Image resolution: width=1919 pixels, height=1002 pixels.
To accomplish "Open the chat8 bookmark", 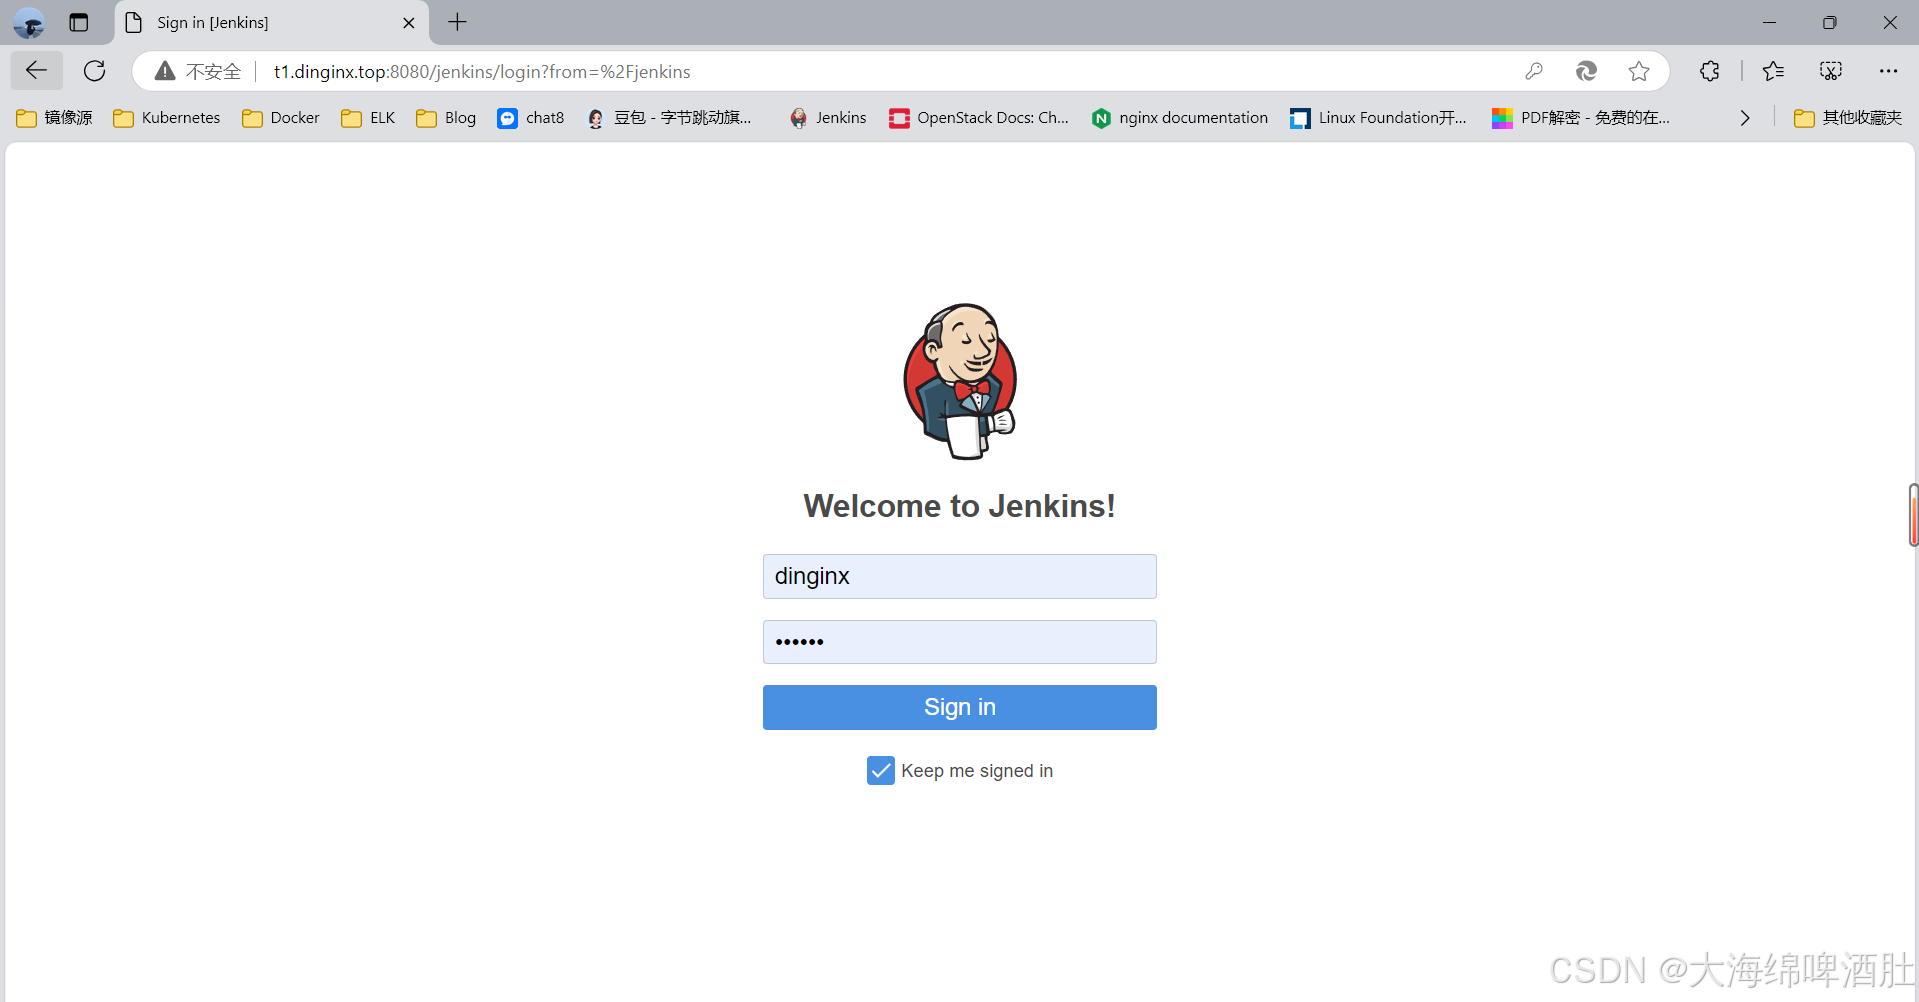I will pos(531,118).
